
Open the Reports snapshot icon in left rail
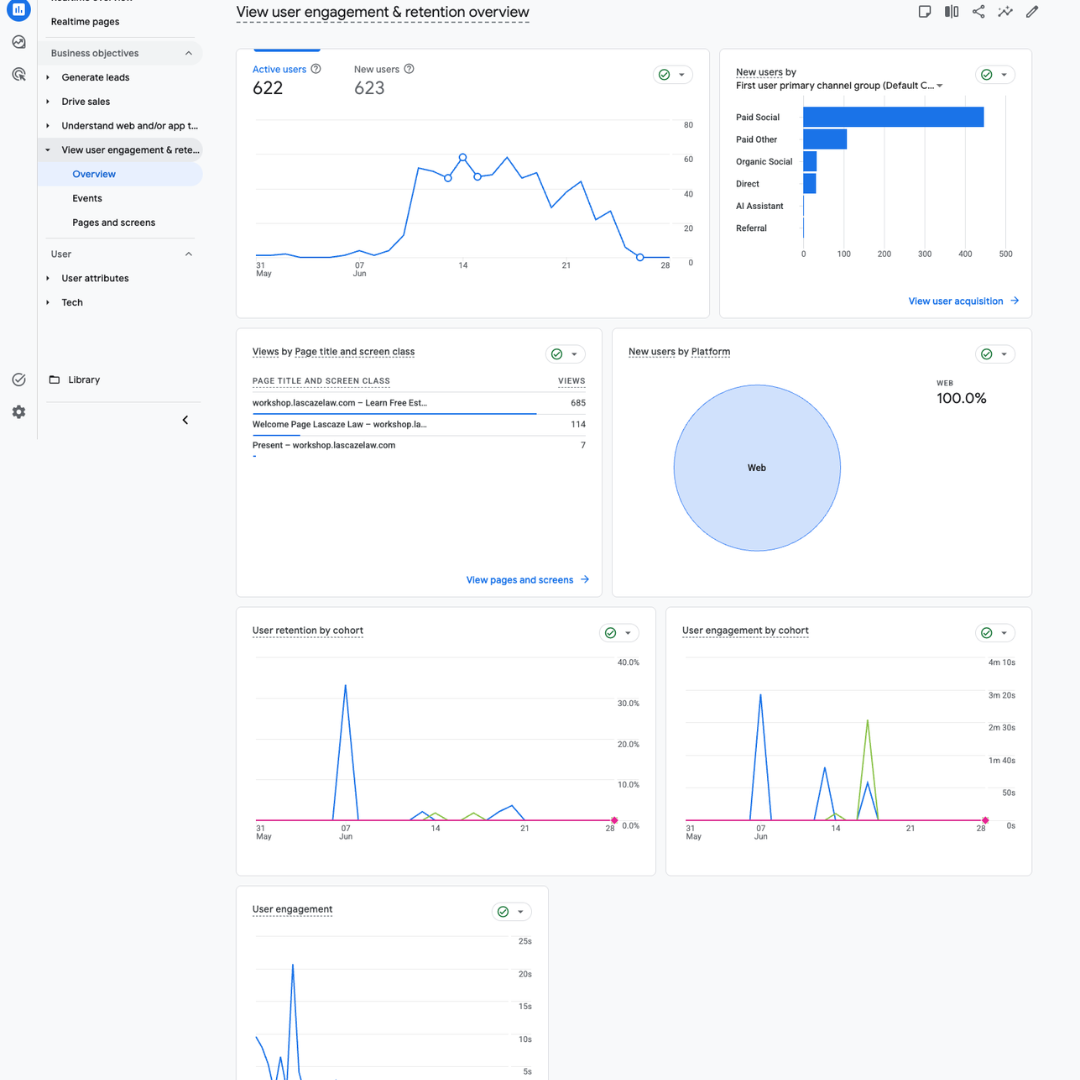(19, 10)
